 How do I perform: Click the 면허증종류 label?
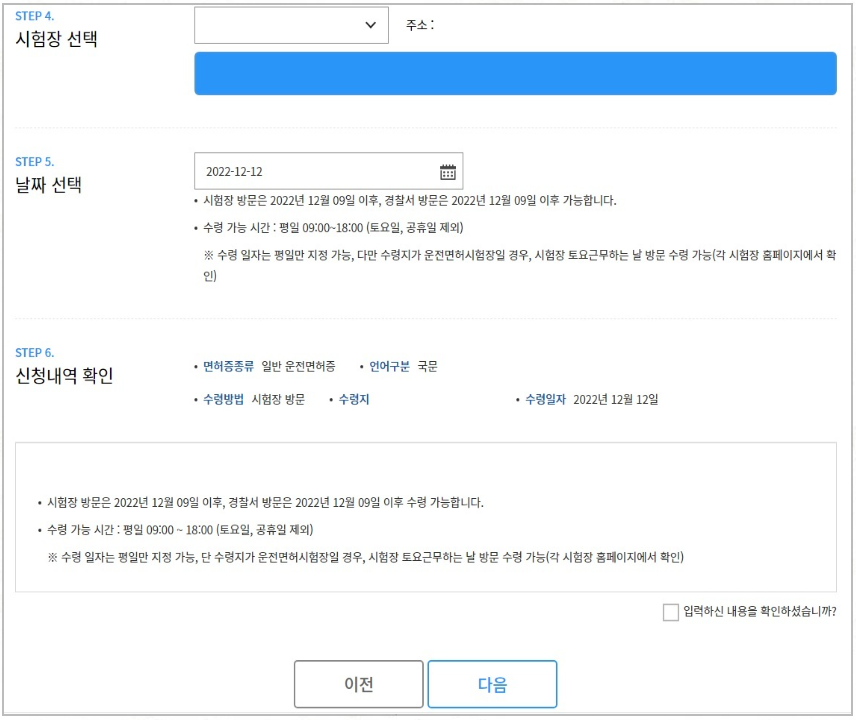pos(229,366)
